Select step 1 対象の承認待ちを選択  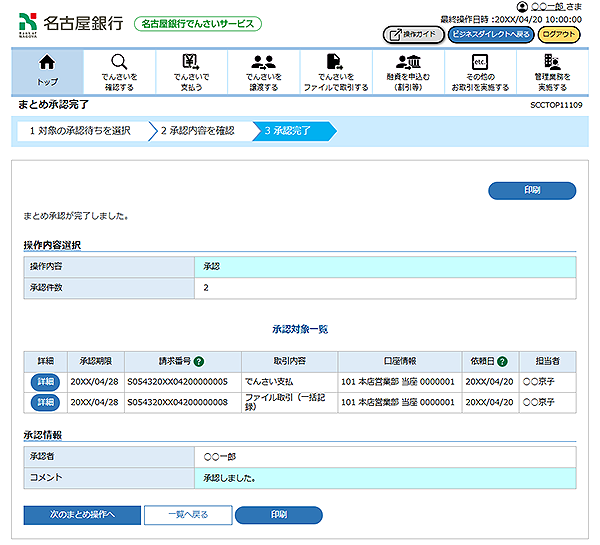pyautogui.click(x=80, y=130)
